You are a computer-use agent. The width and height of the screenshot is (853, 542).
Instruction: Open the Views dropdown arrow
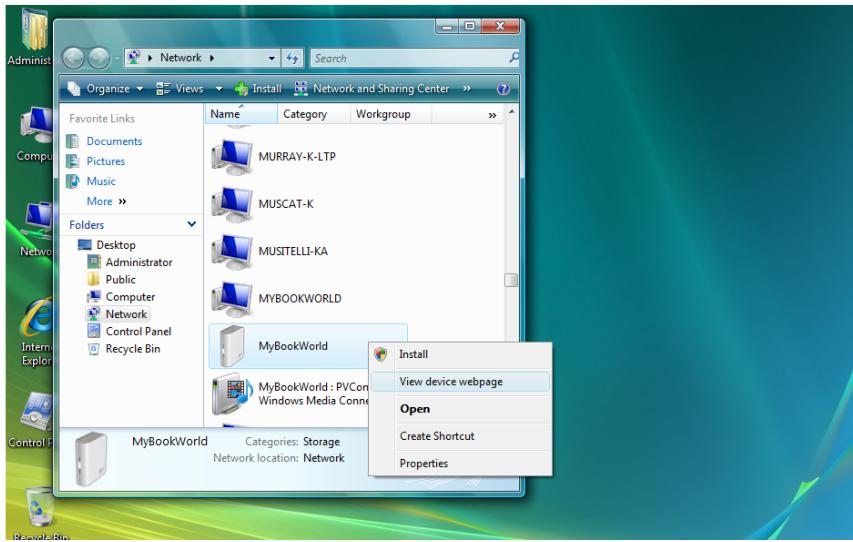(219, 89)
